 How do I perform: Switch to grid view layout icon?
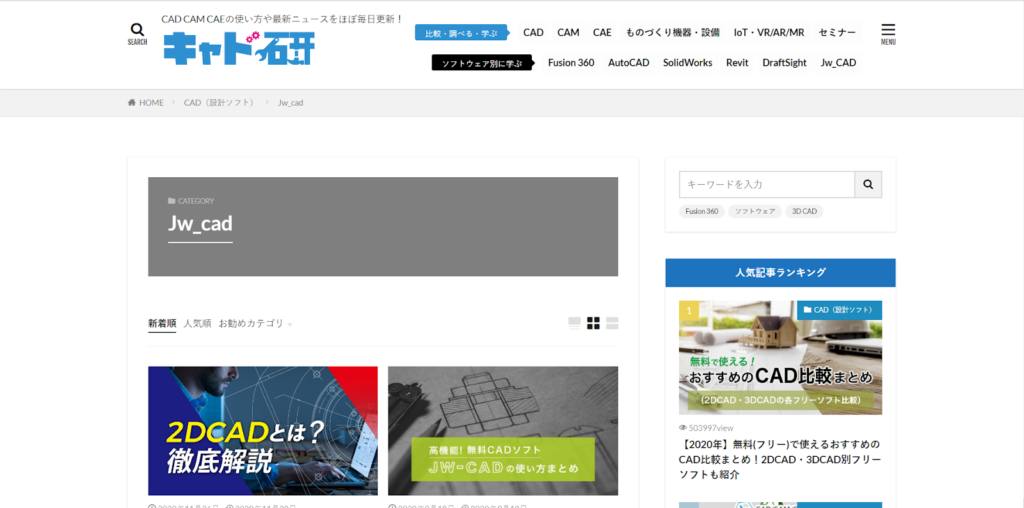(x=593, y=323)
